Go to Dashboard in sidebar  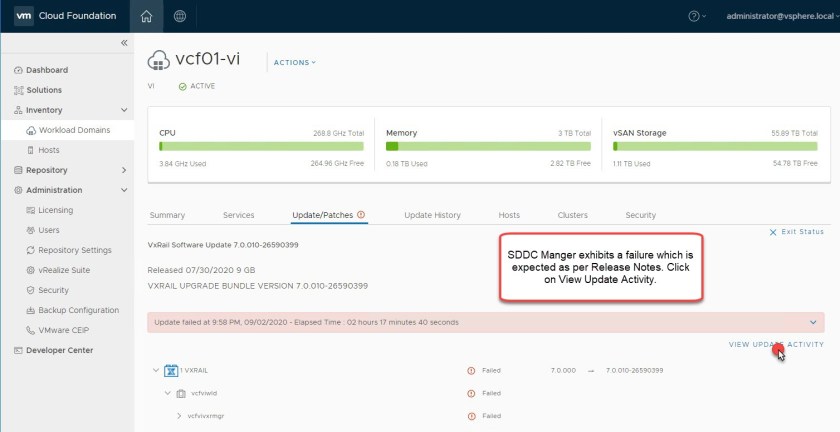[x=47, y=70]
